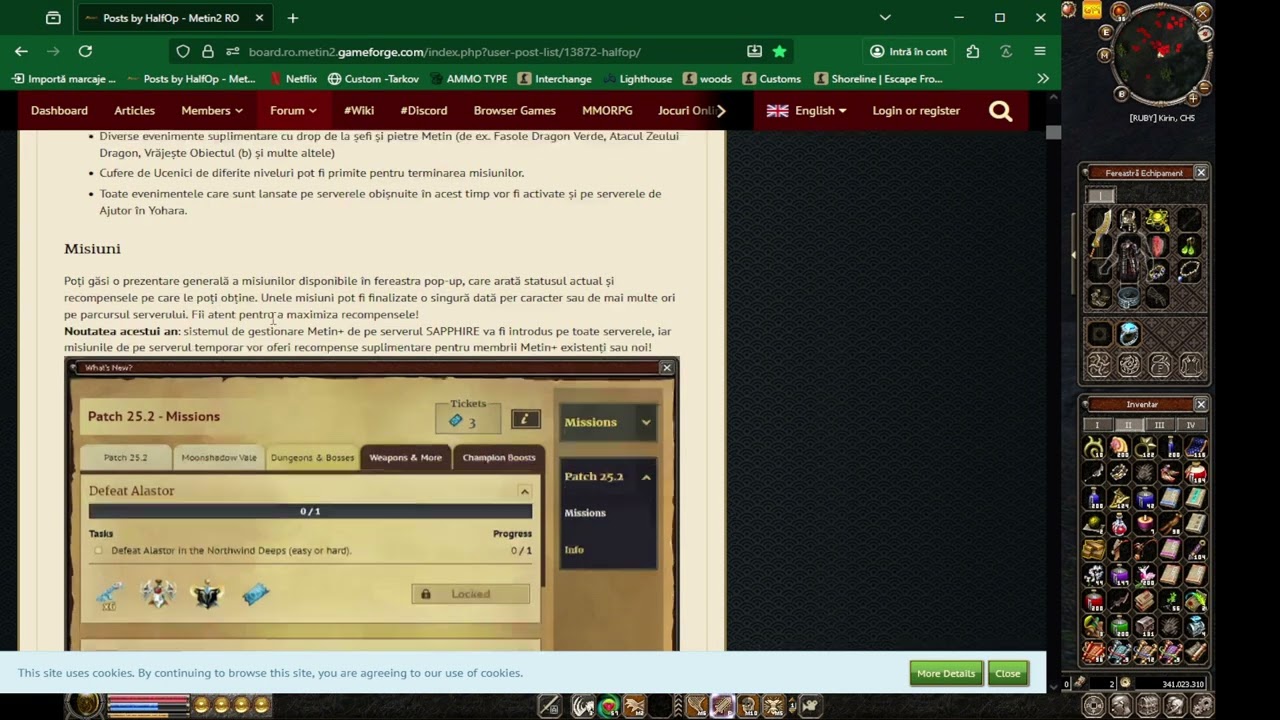Screen dimensions: 1280x720
Task: Click the minimap E round button
Action: [x=1106, y=32]
